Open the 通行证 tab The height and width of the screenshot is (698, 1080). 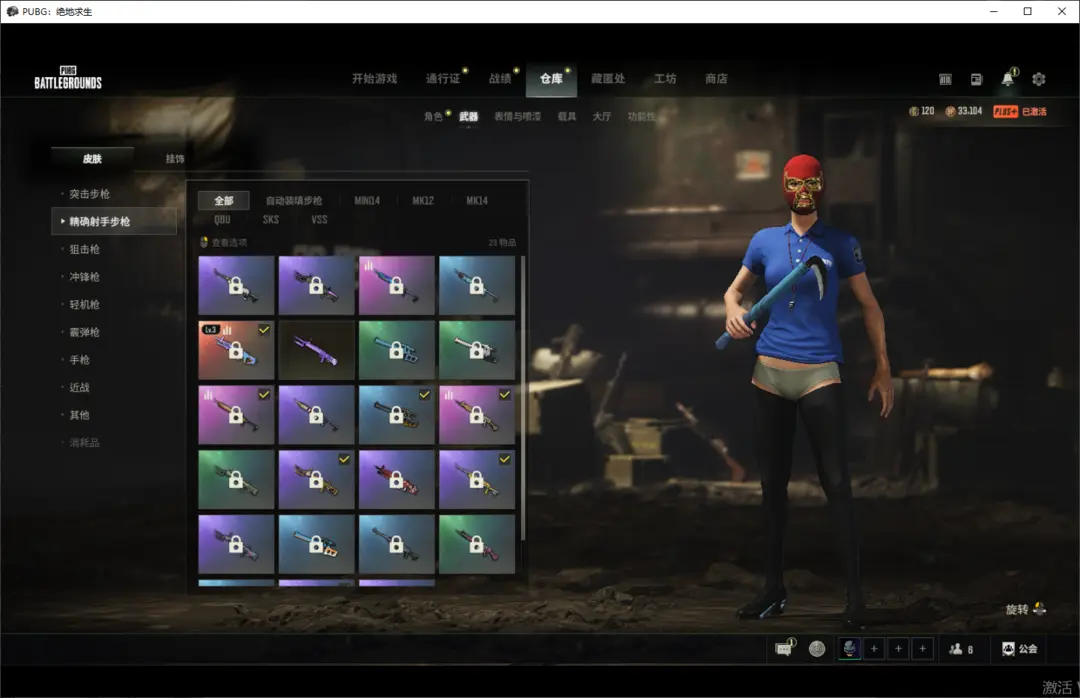(x=443, y=79)
